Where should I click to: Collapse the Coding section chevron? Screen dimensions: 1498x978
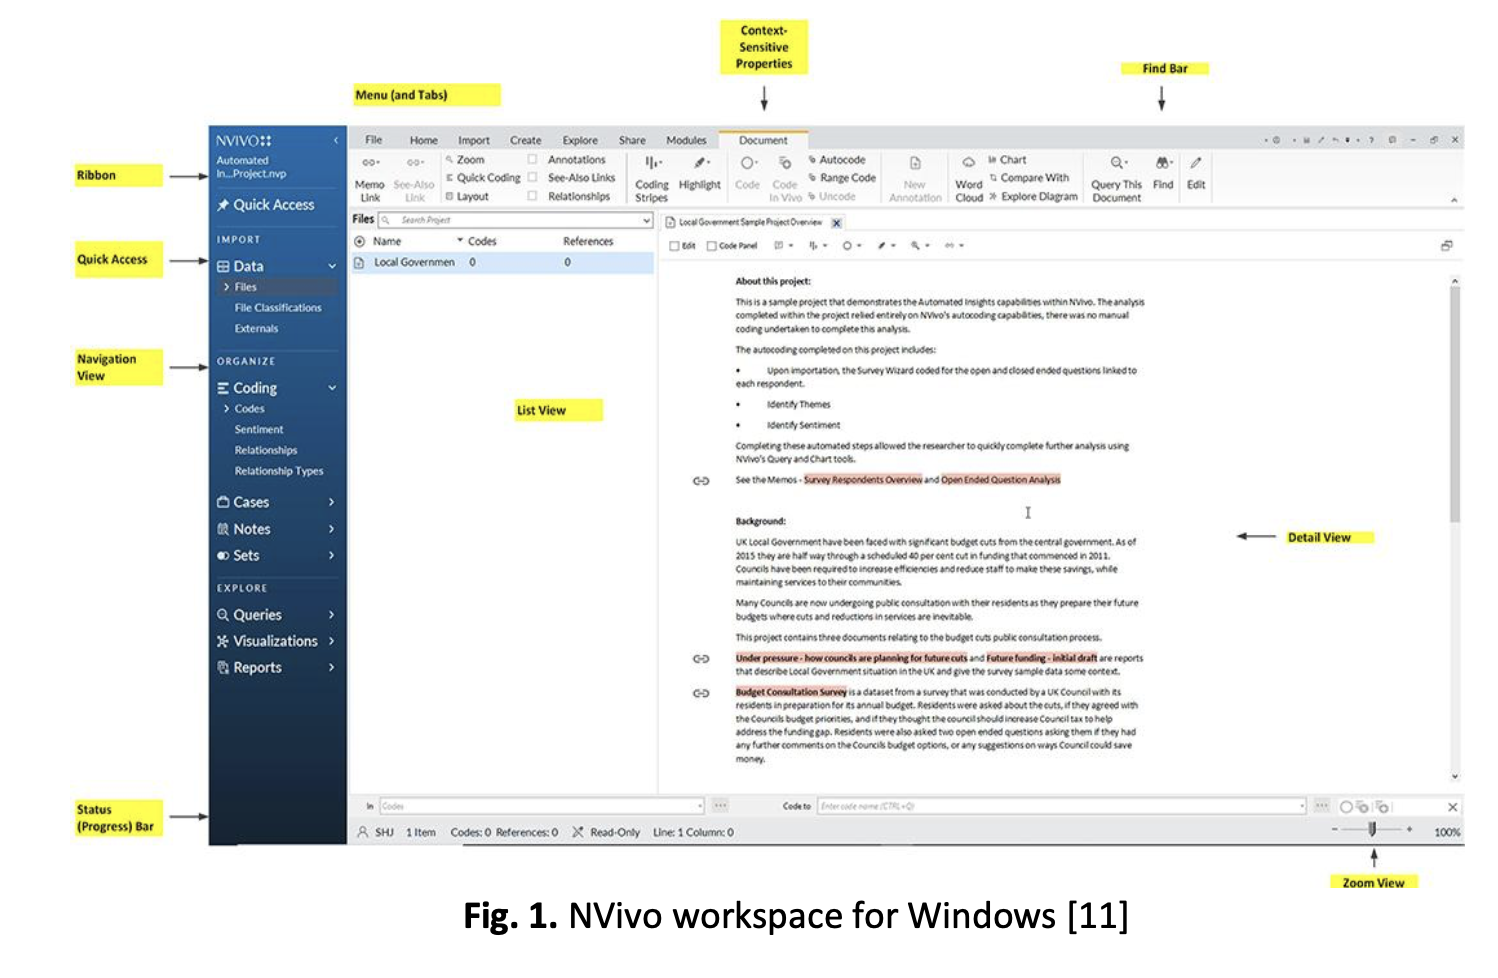point(332,388)
